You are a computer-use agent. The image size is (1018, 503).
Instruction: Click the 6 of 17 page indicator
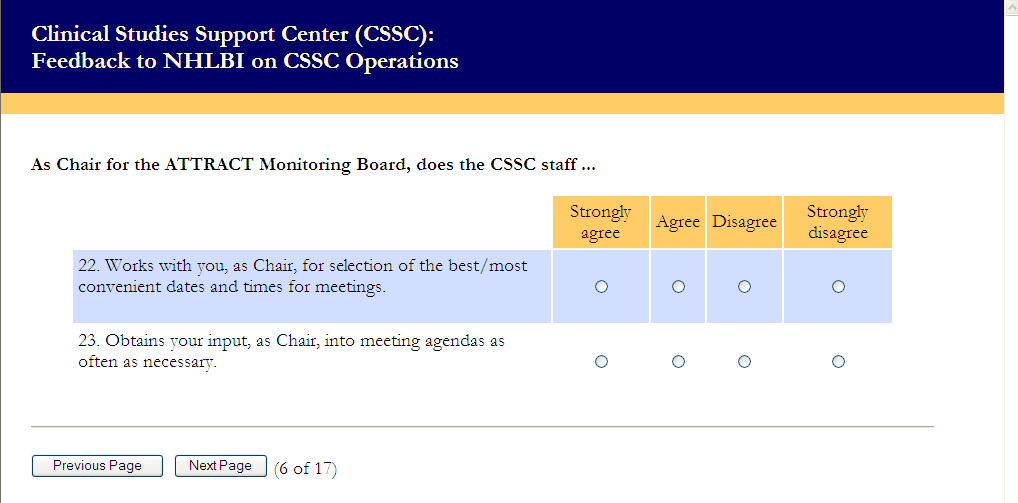point(305,468)
